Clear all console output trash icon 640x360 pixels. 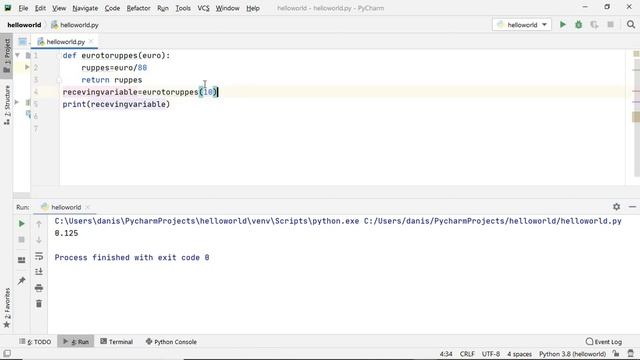pos(39,304)
